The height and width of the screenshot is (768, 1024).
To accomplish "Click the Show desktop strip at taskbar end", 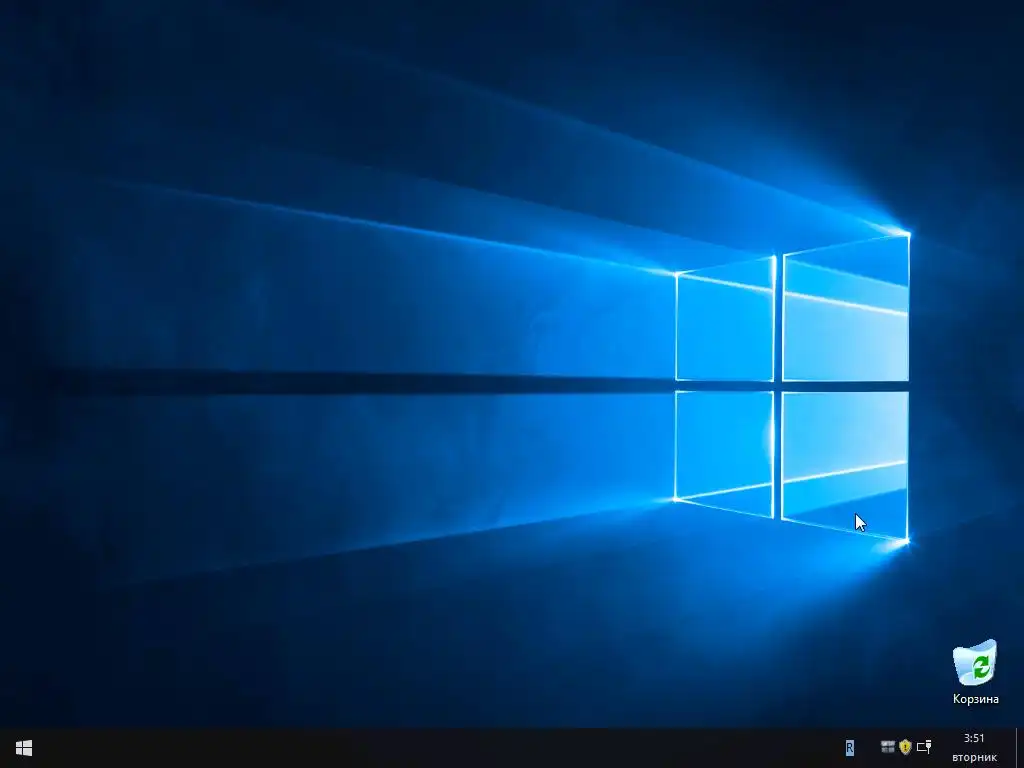I will click(1019, 748).
